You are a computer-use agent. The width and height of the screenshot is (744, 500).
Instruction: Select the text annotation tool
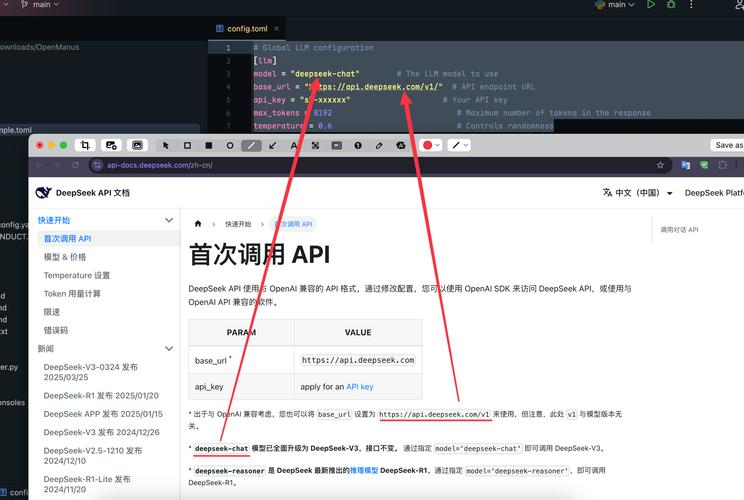coord(294,145)
